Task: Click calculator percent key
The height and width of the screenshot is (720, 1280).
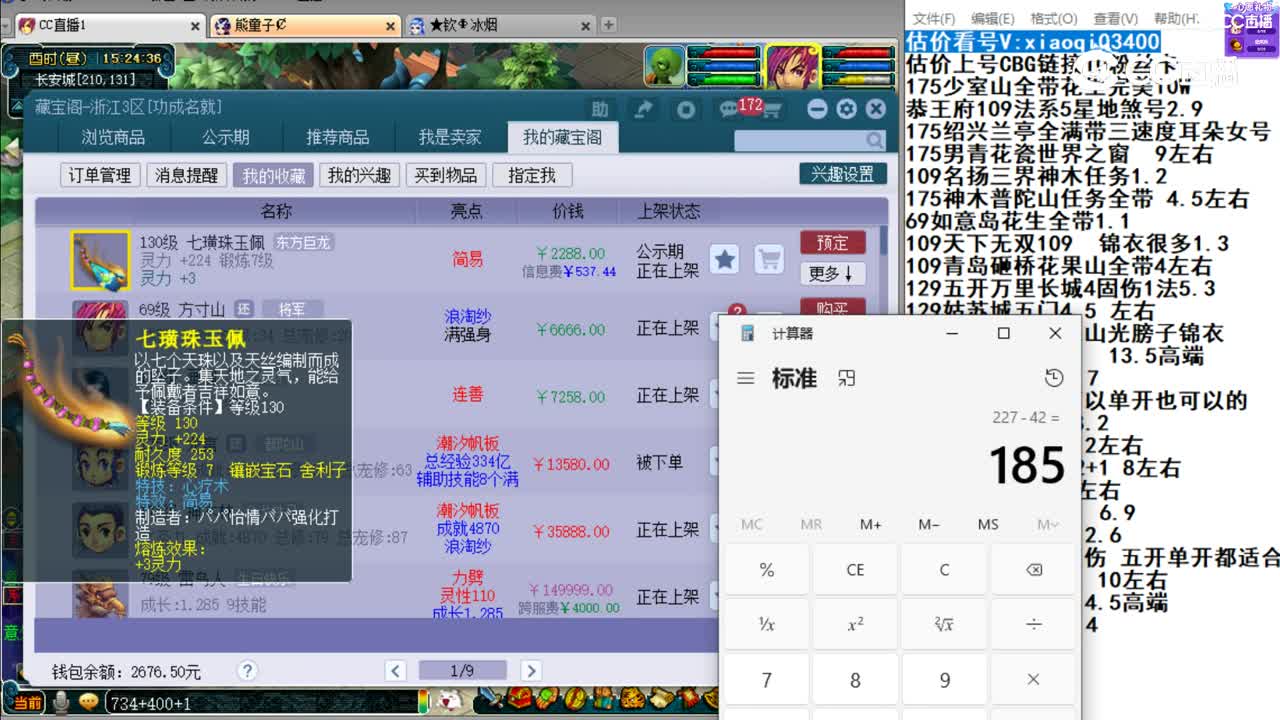Action: (x=767, y=570)
